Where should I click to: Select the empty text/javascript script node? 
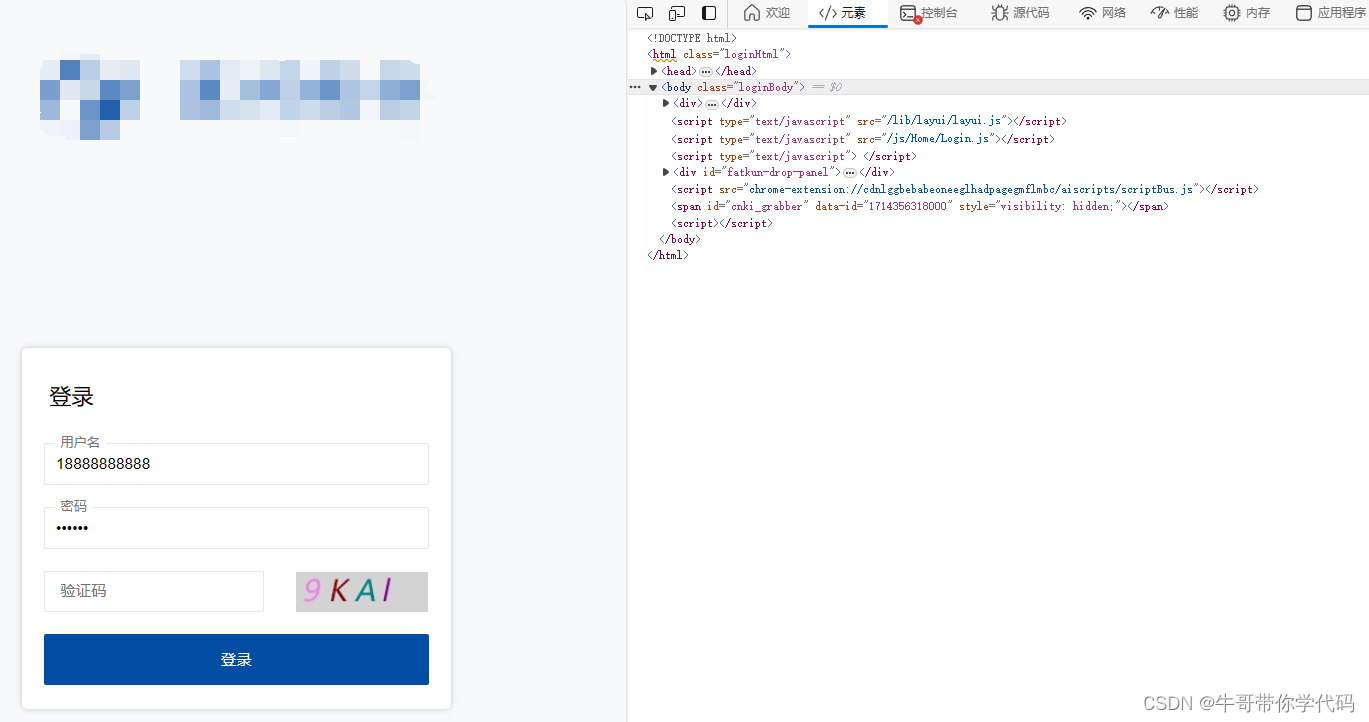[793, 156]
